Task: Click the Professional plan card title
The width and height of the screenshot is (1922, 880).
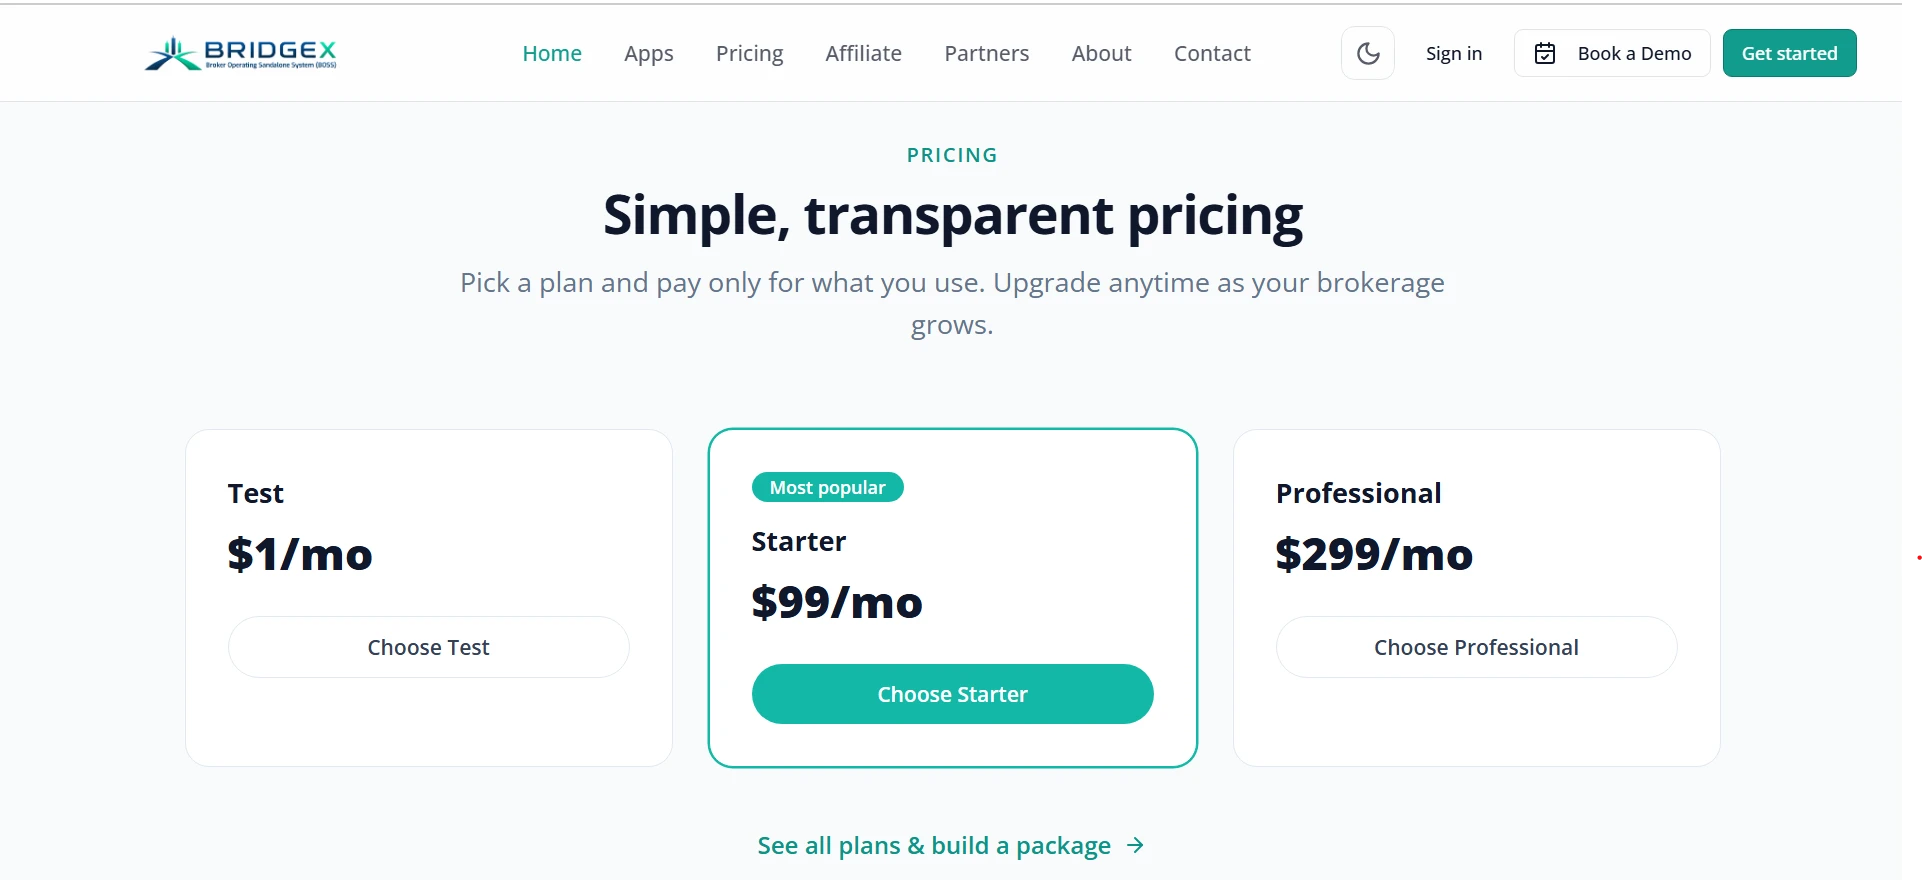Action: tap(1359, 493)
